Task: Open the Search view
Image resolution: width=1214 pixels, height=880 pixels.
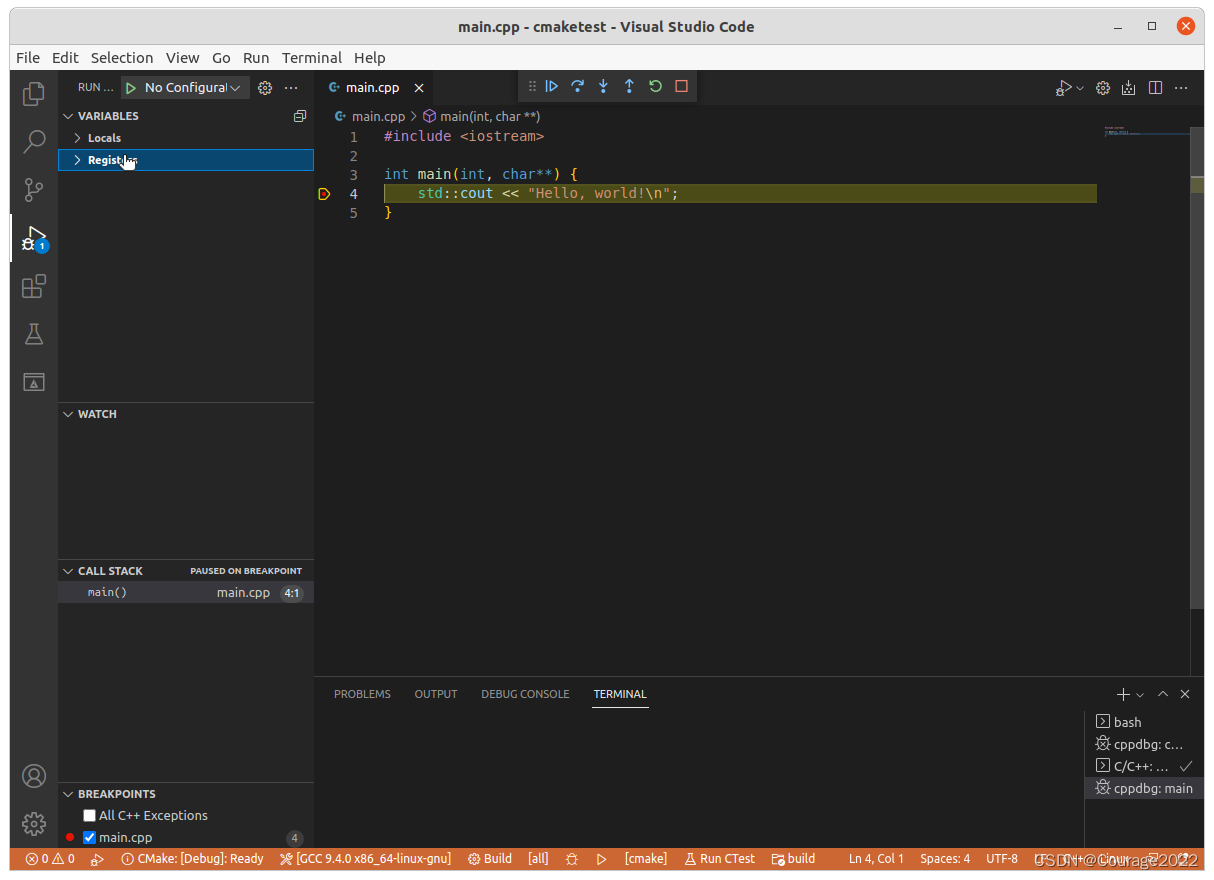Action: (x=34, y=141)
